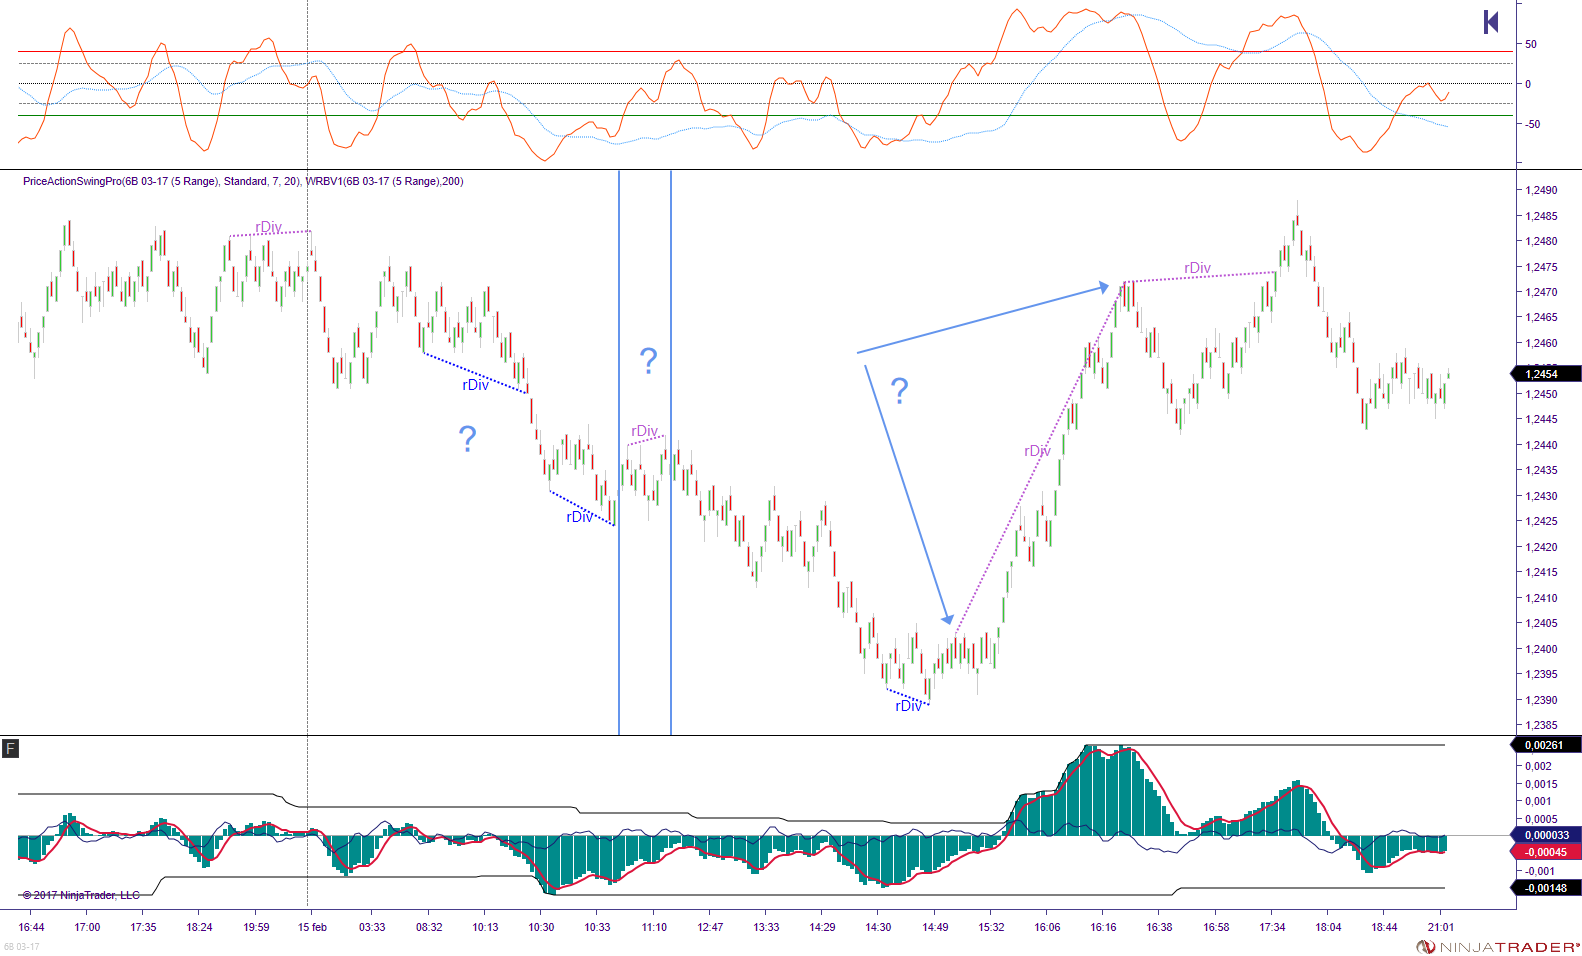Click the -0,00148 lower band value marker
Image resolution: width=1582 pixels, height=956 pixels.
[x=1545, y=888]
